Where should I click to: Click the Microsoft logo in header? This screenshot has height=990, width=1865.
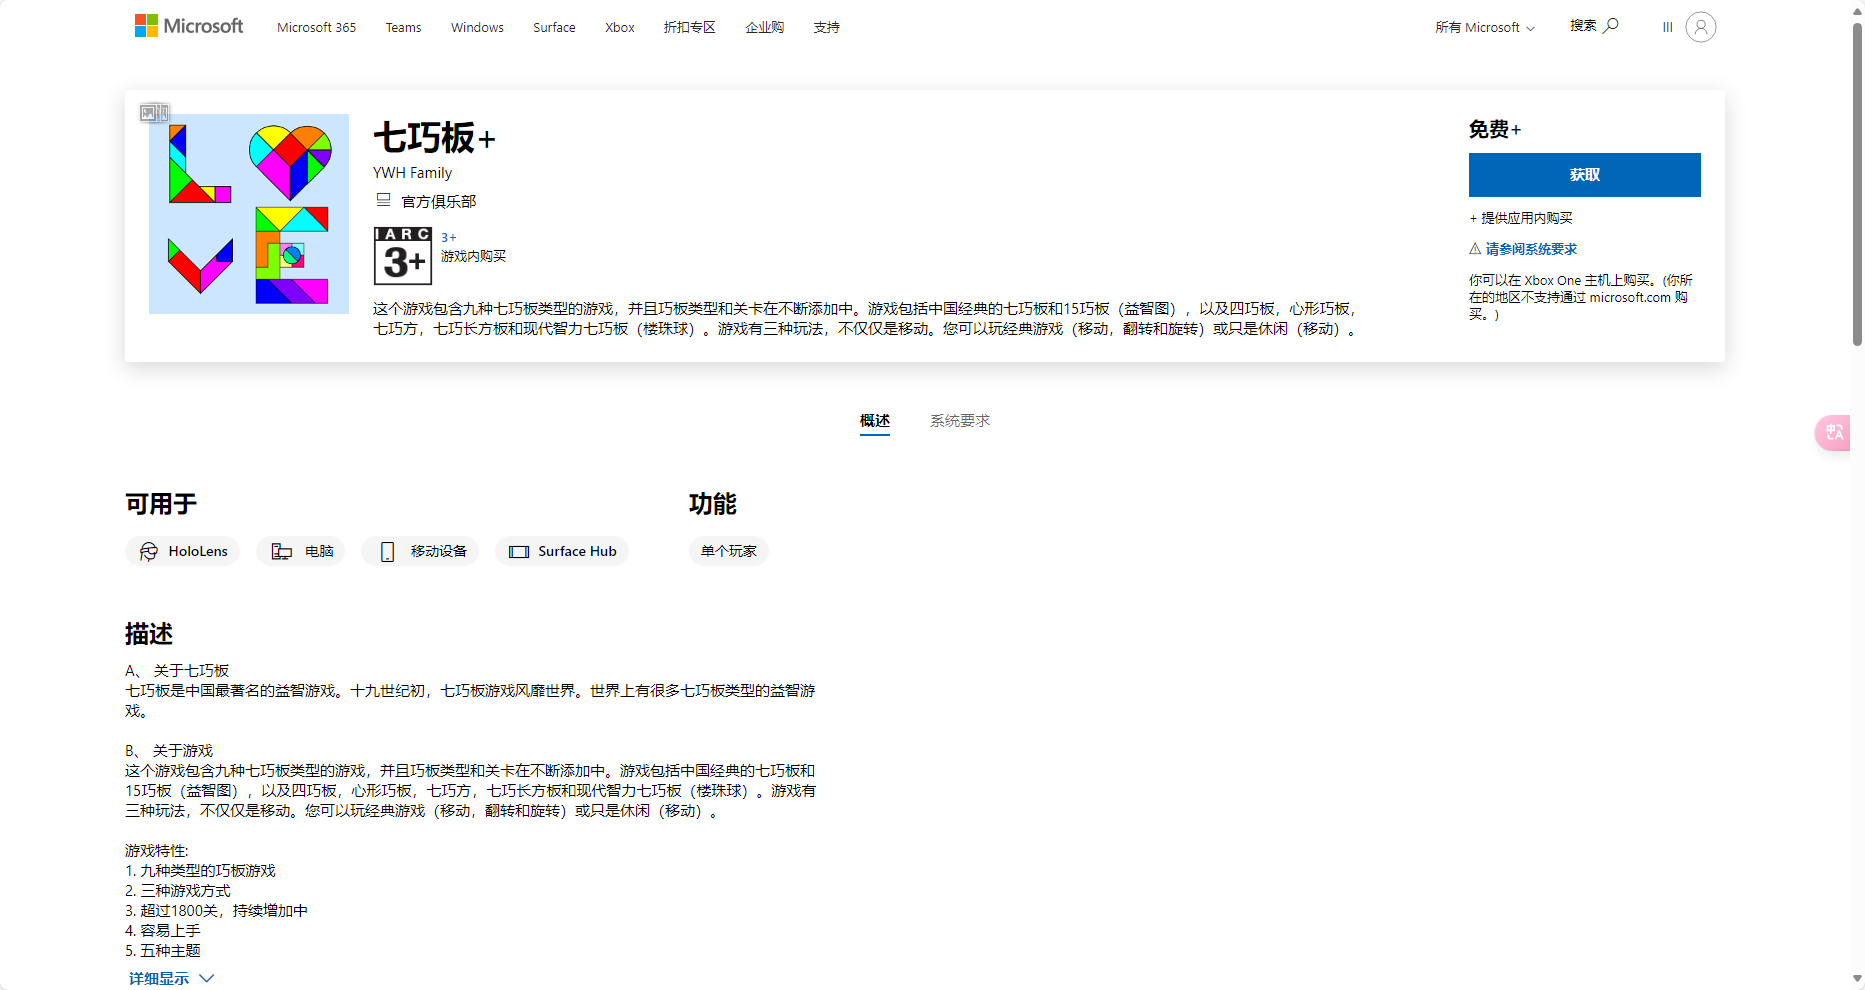click(189, 26)
